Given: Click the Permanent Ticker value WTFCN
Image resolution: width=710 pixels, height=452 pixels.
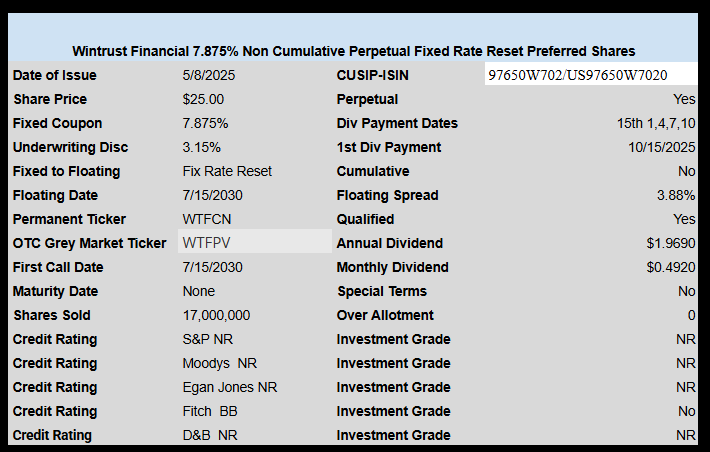Looking at the screenshot, I should [207, 219].
